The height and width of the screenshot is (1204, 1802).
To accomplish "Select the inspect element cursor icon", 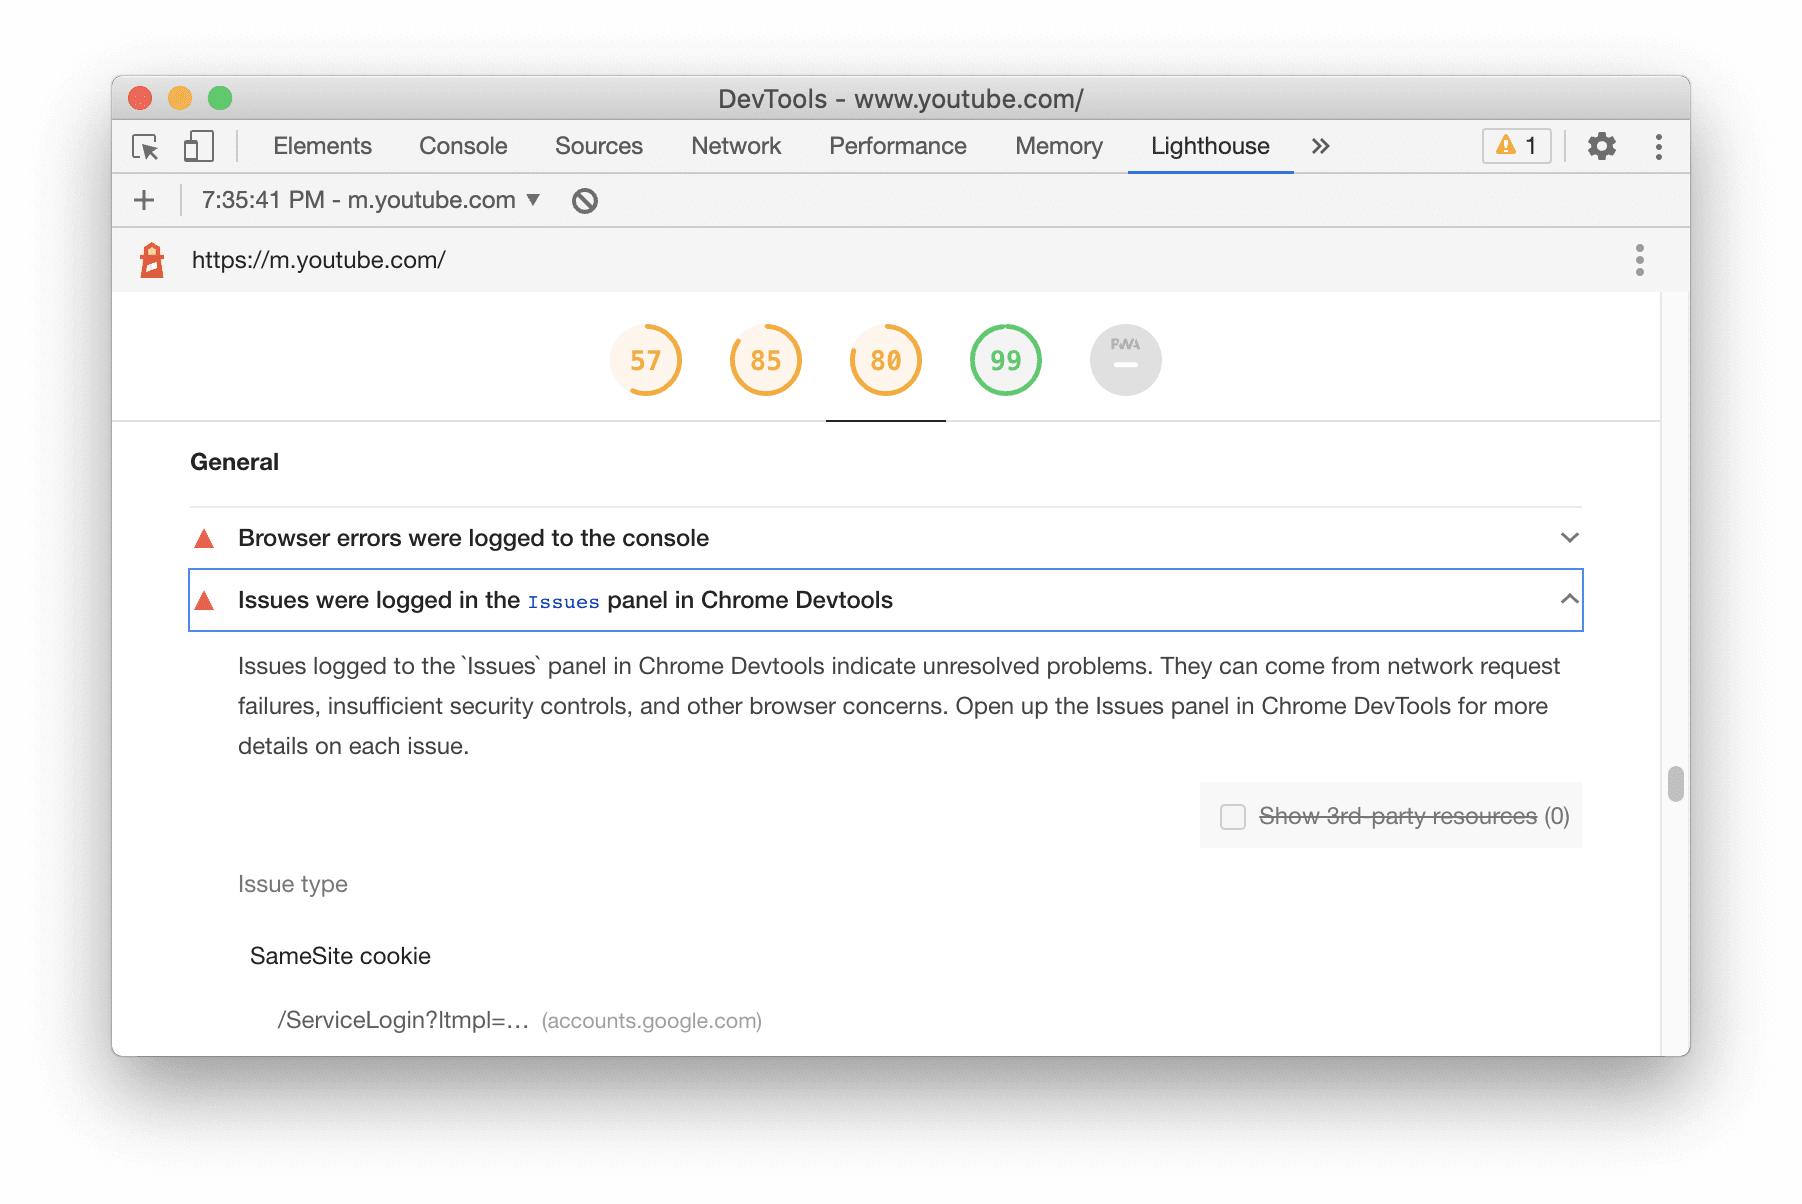I will tap(145, 146).
